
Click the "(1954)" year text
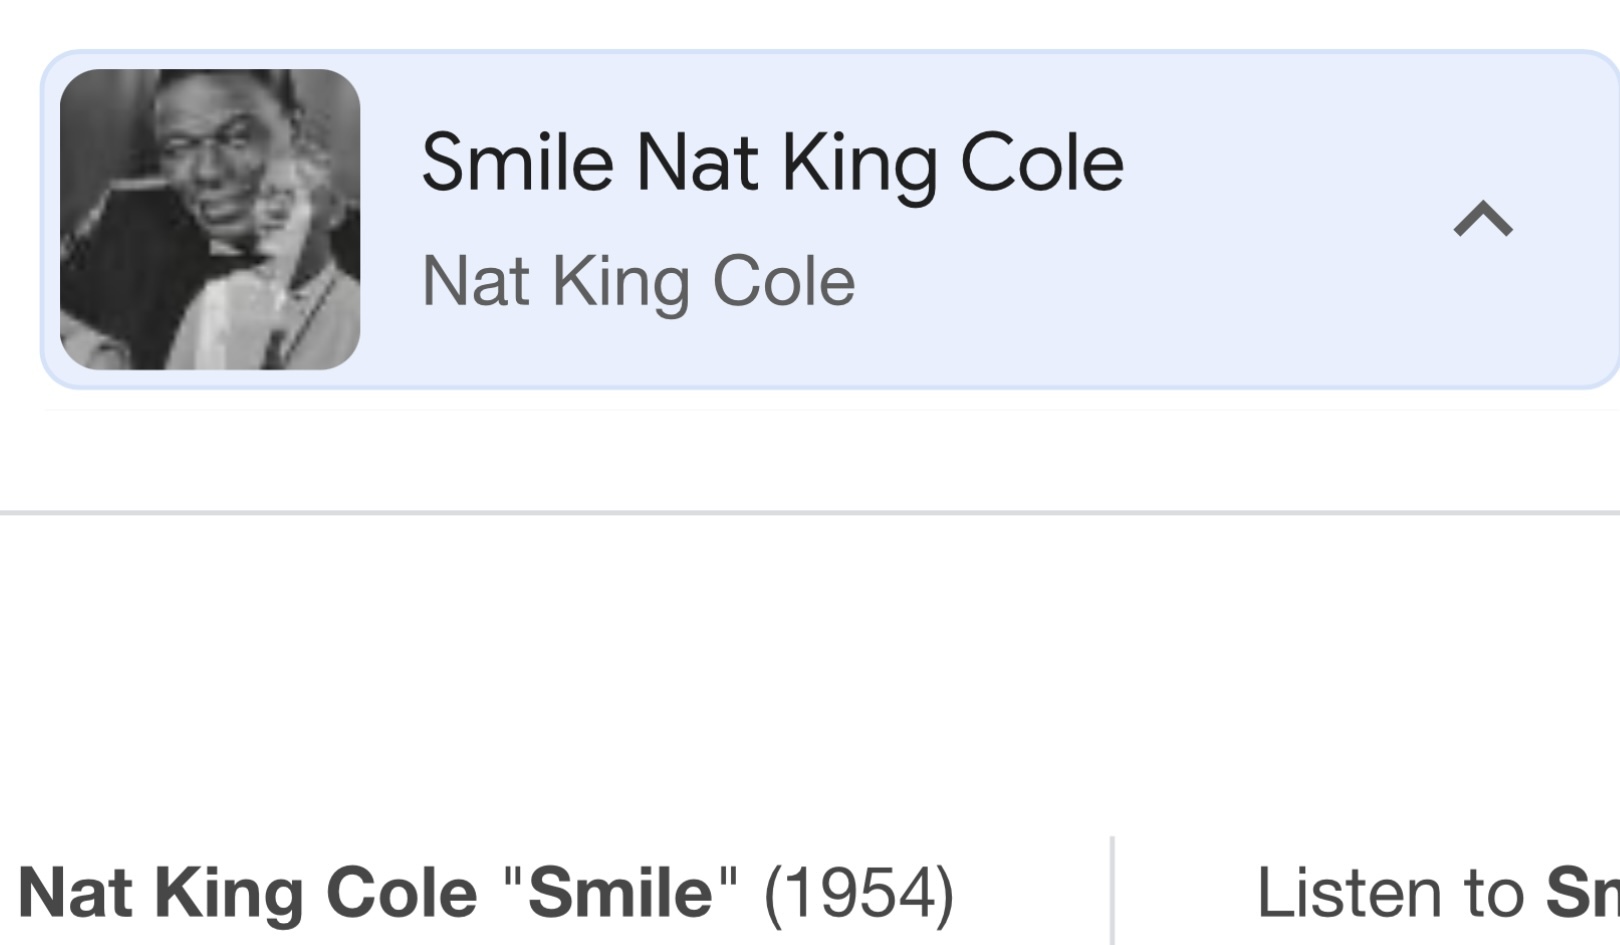click(858, 893)
